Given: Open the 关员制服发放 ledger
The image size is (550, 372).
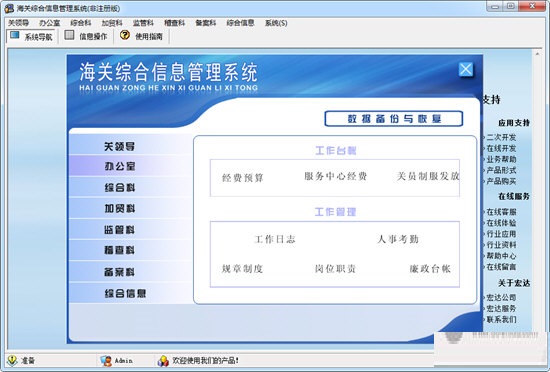Looking at the screenshot, I should tap(428, 176).
